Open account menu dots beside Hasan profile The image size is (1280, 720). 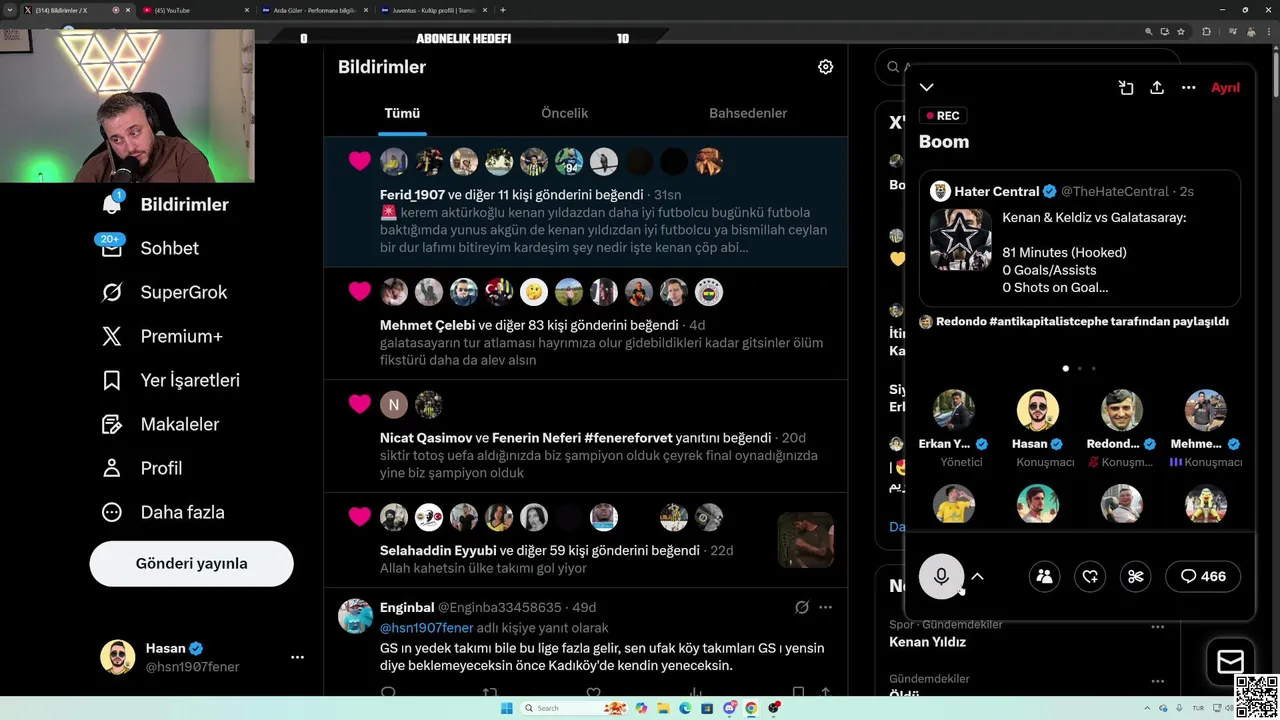tap(297, 657)
